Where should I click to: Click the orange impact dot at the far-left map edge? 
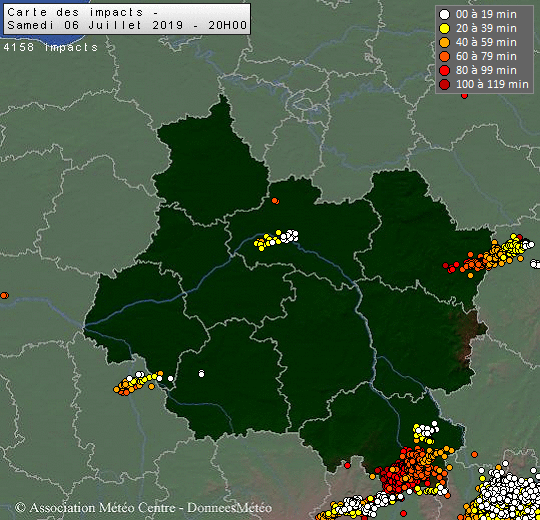[x=4, y=295]
